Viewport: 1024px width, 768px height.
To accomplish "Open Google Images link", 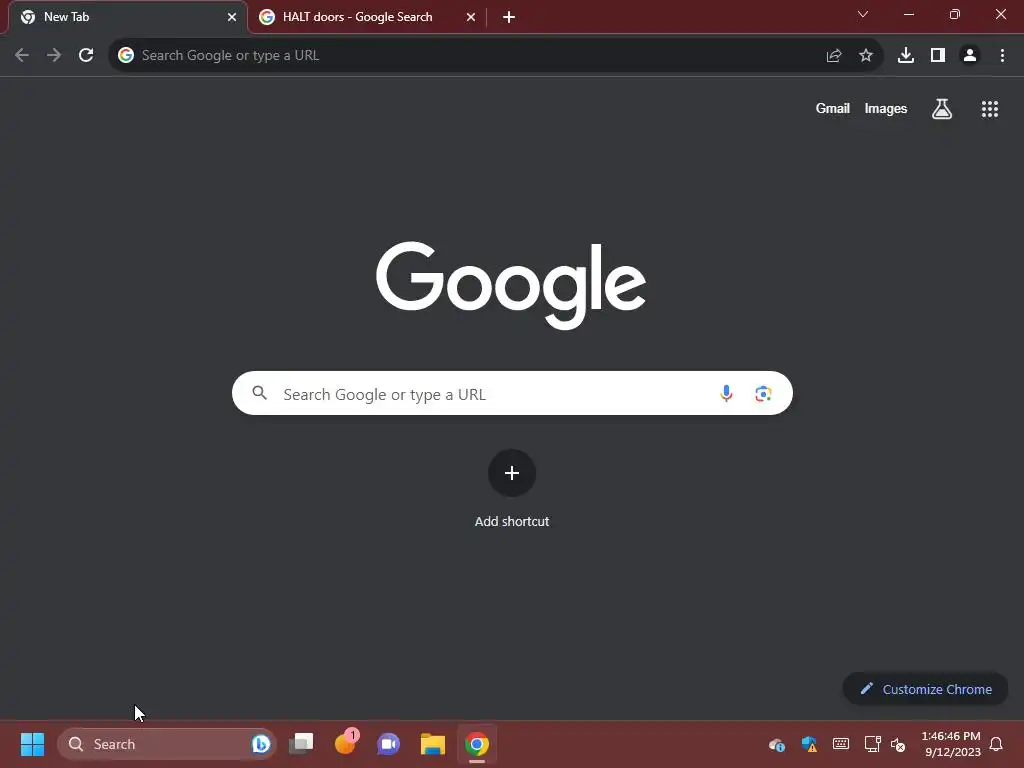I will coord(886,108).
